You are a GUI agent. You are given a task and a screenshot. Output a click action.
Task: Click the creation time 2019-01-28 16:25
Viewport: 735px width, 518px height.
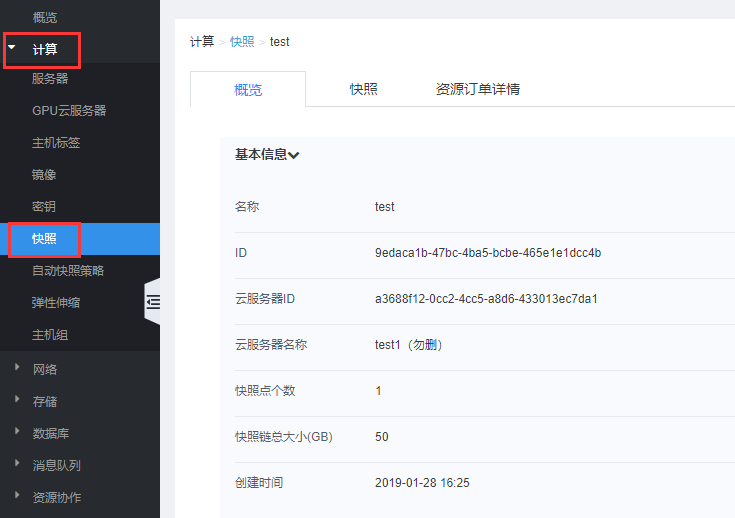pos(422,482)
